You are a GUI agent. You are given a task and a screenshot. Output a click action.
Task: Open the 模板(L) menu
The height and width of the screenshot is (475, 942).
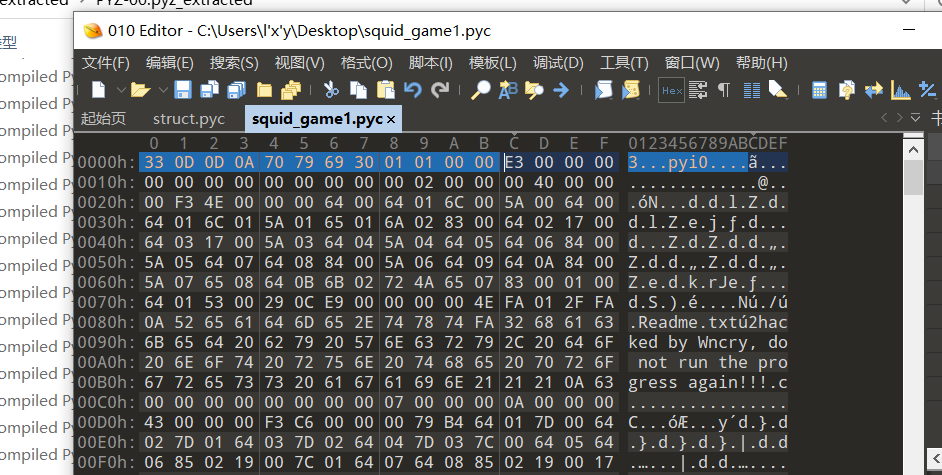point(493,63)
